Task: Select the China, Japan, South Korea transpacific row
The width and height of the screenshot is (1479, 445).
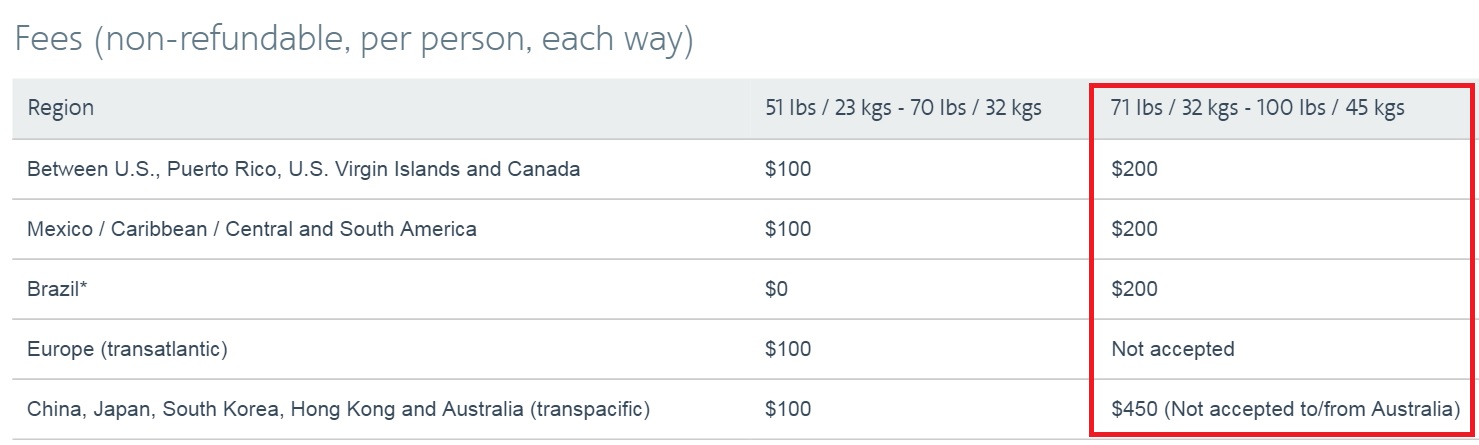Action: 745,409
